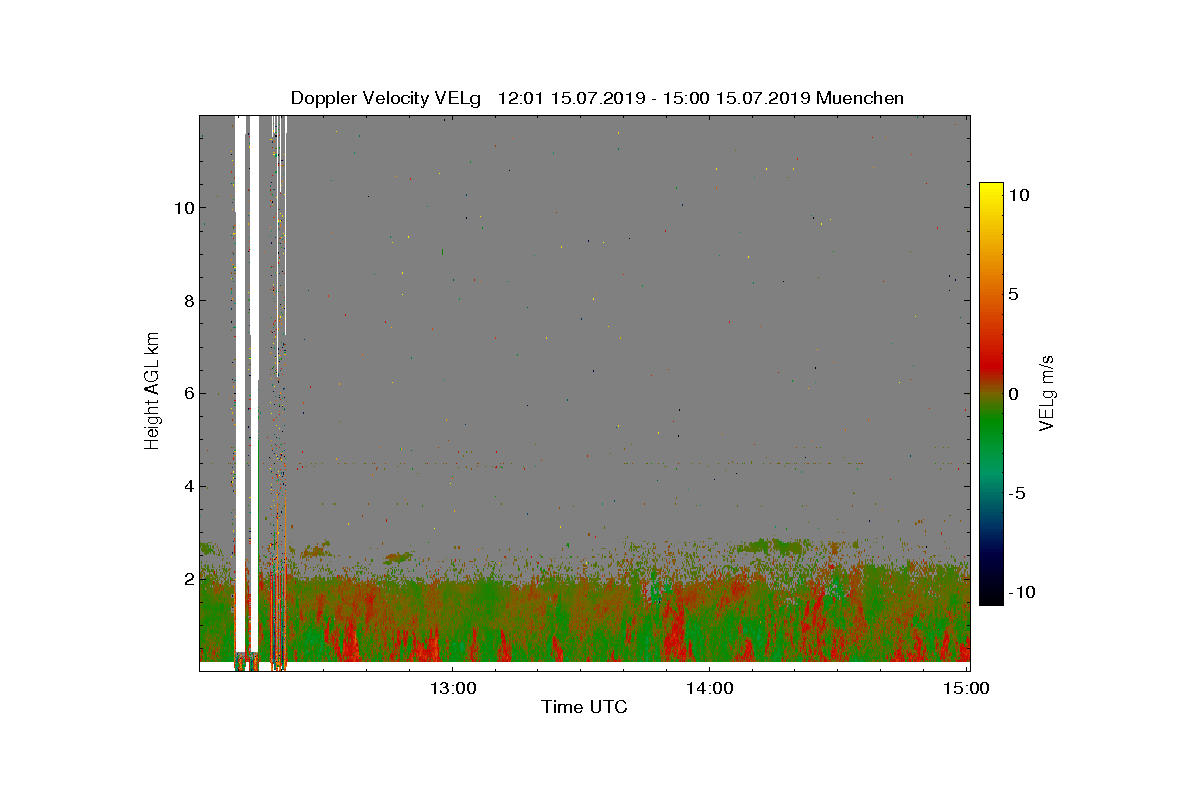Click the 2 km height tick label

click(x=188, y=580)
